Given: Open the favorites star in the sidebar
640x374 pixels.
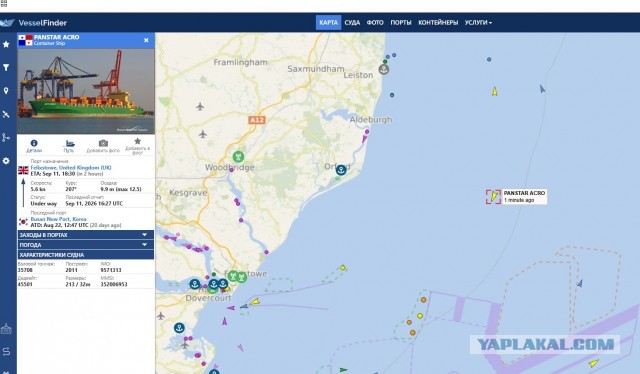Looking at the screenshot, I should coord(6,44).
